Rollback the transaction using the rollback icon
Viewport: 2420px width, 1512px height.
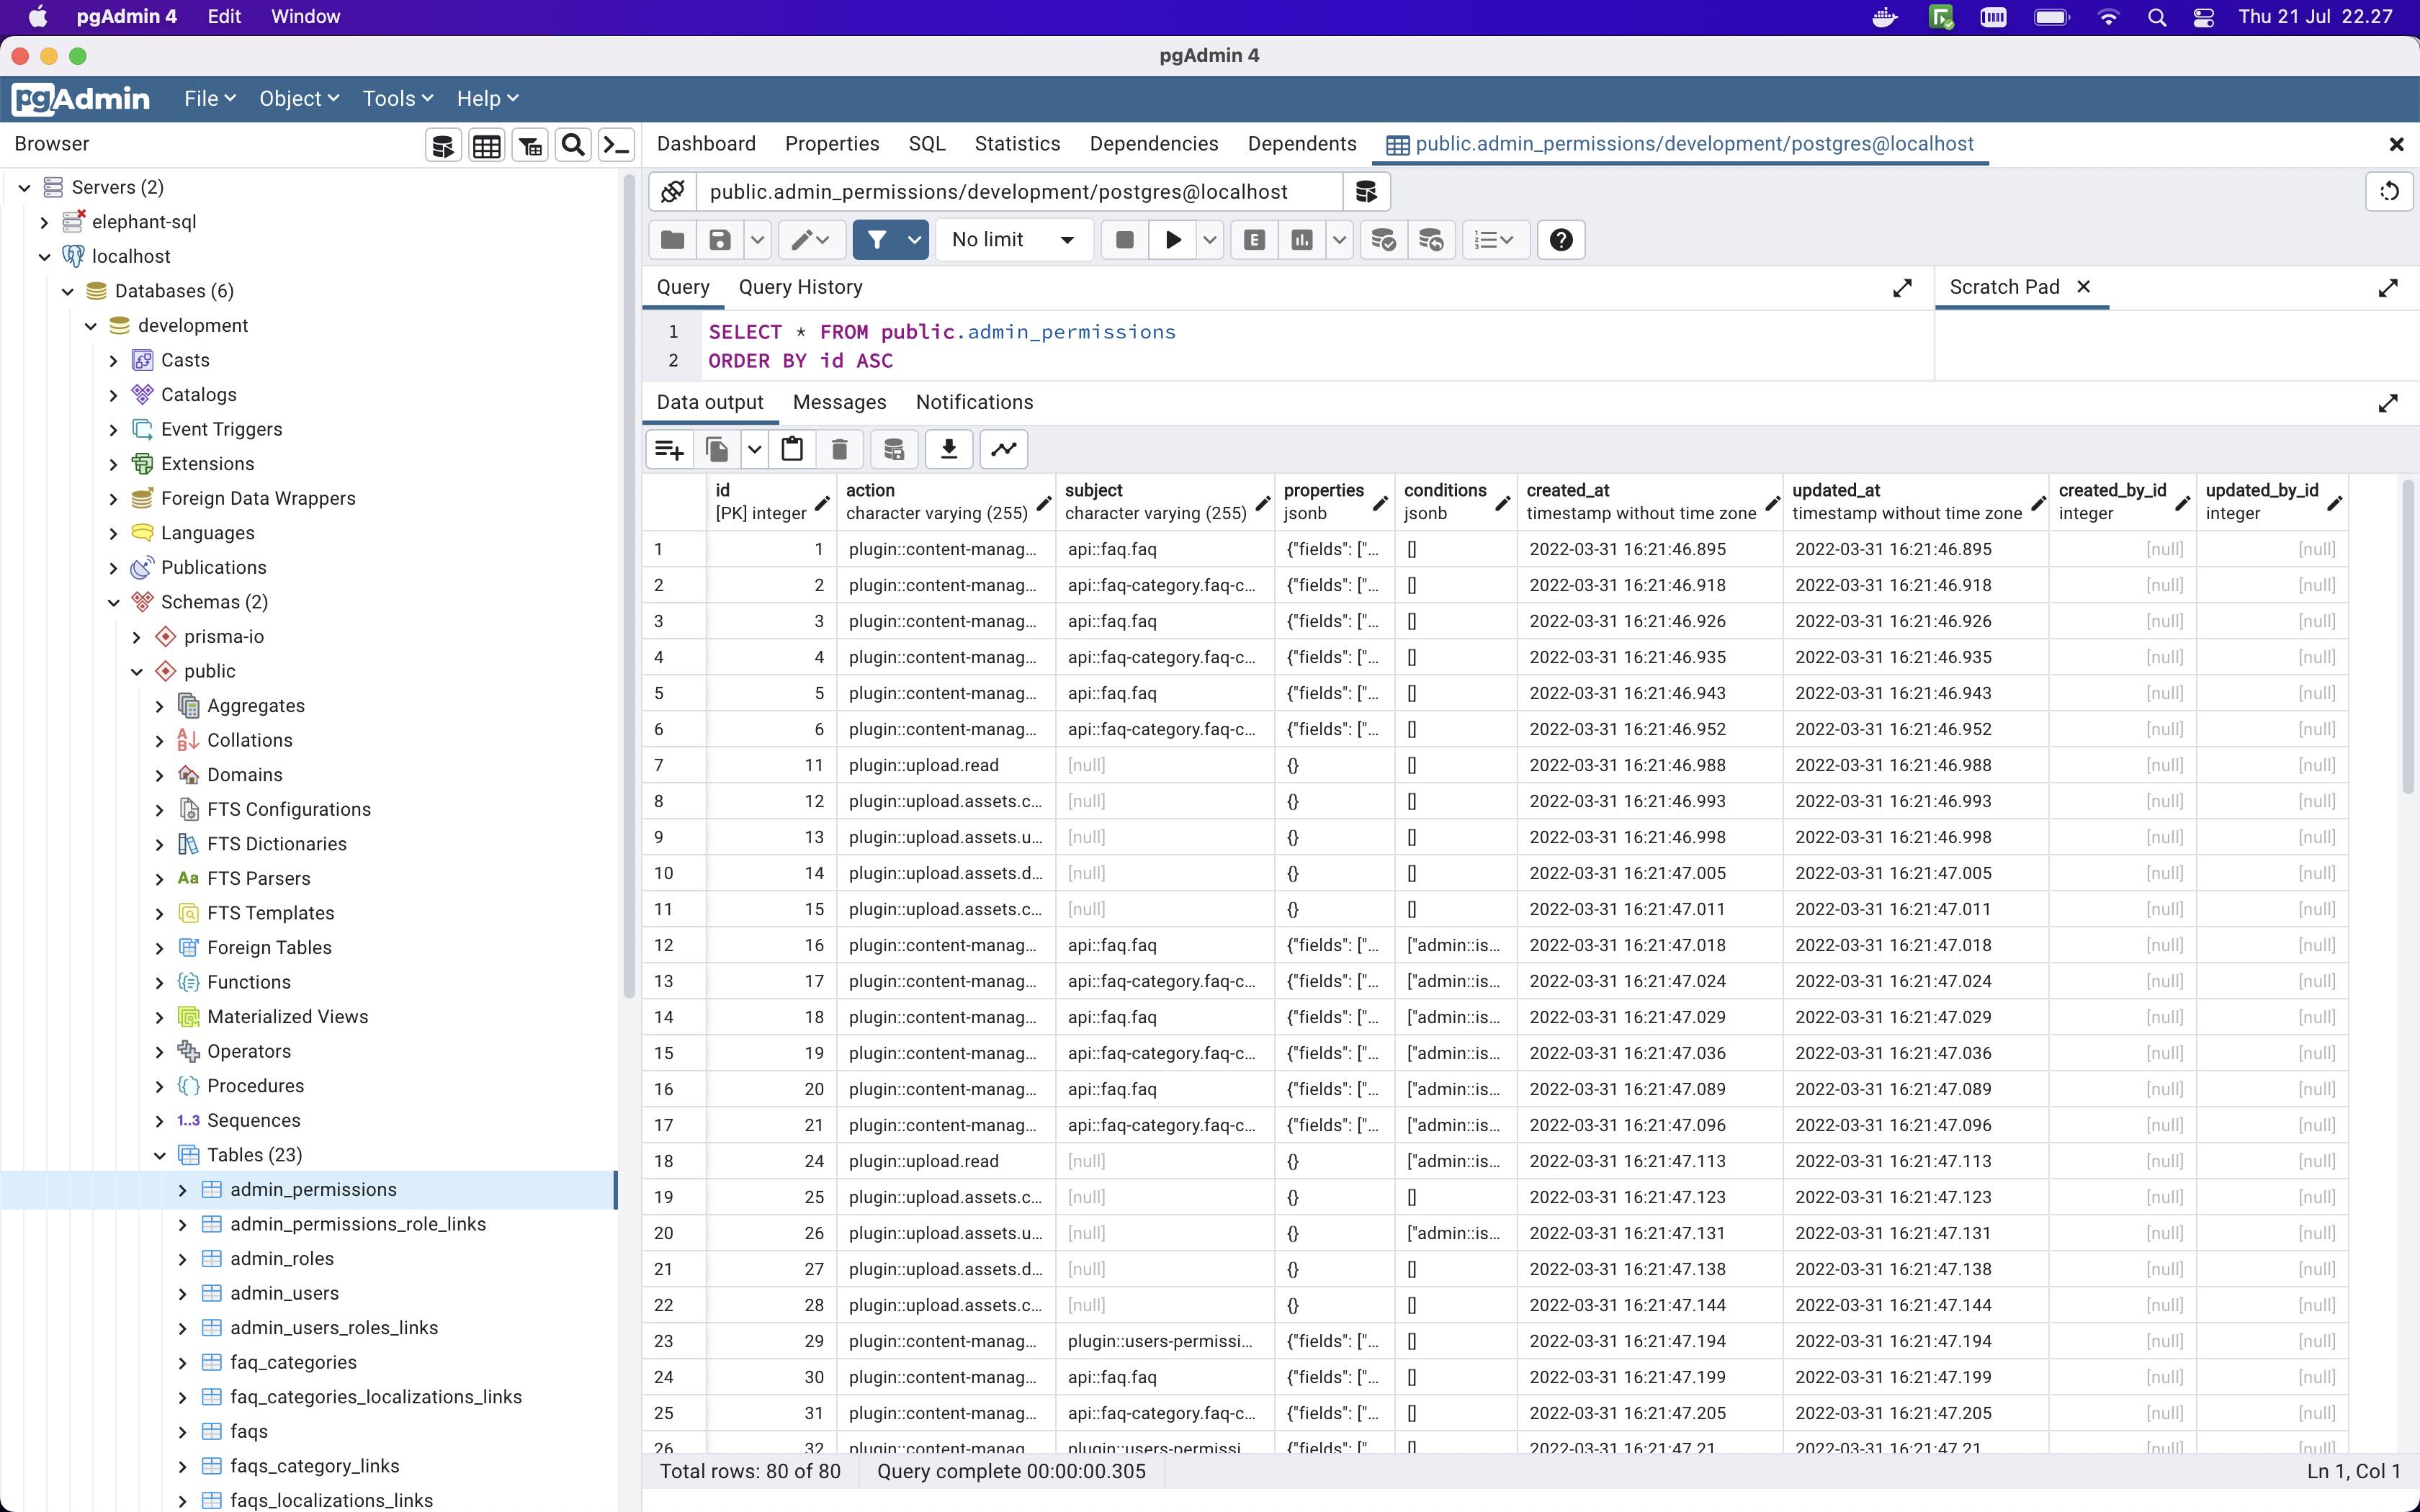(x=1431, y=240)
